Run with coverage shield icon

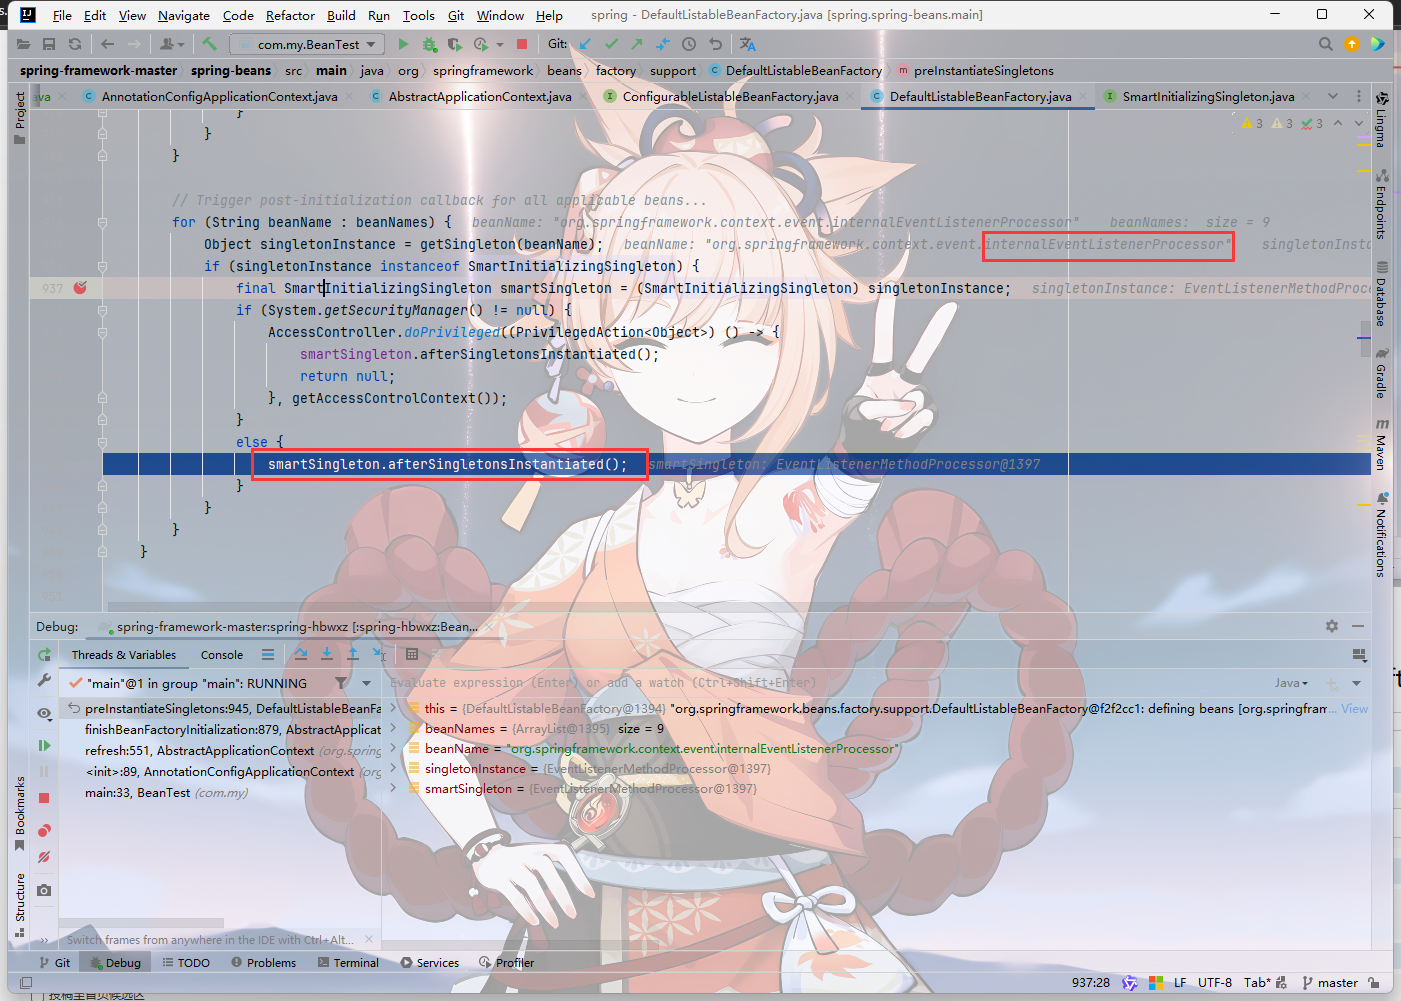(455, 44)
